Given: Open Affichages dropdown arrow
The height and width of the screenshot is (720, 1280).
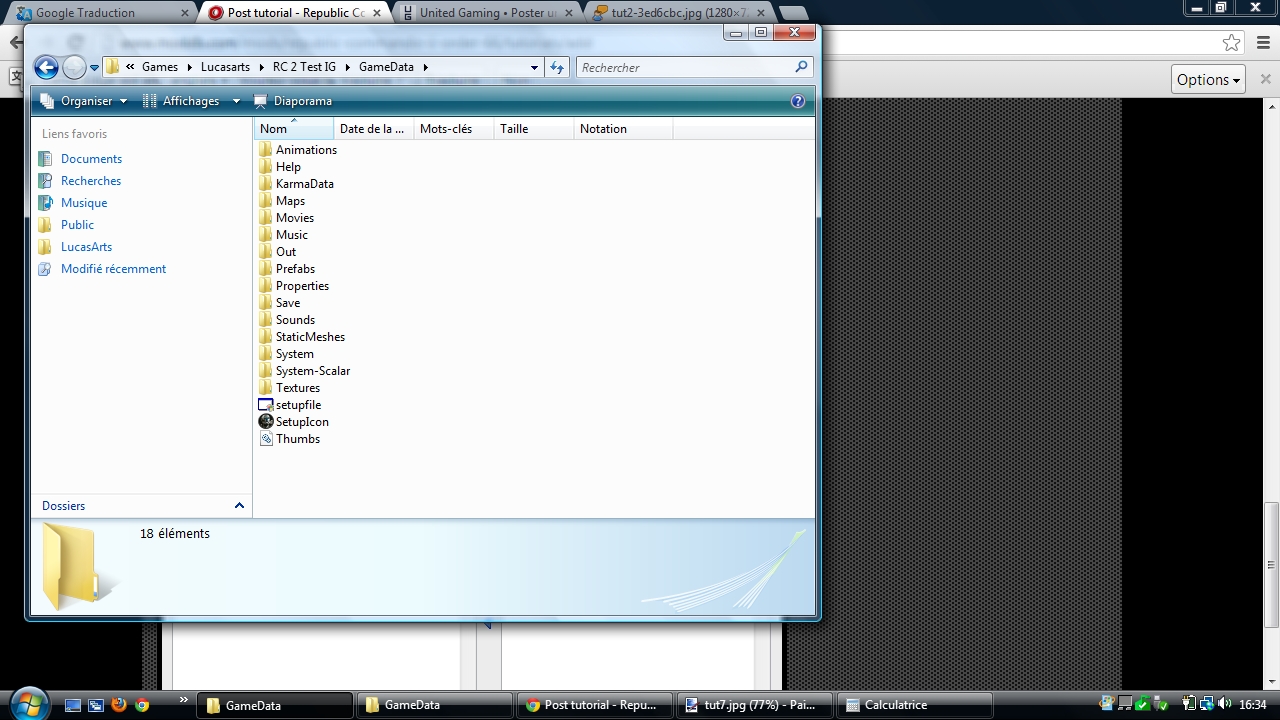Looking at the screenshot, I should [236, 101].
